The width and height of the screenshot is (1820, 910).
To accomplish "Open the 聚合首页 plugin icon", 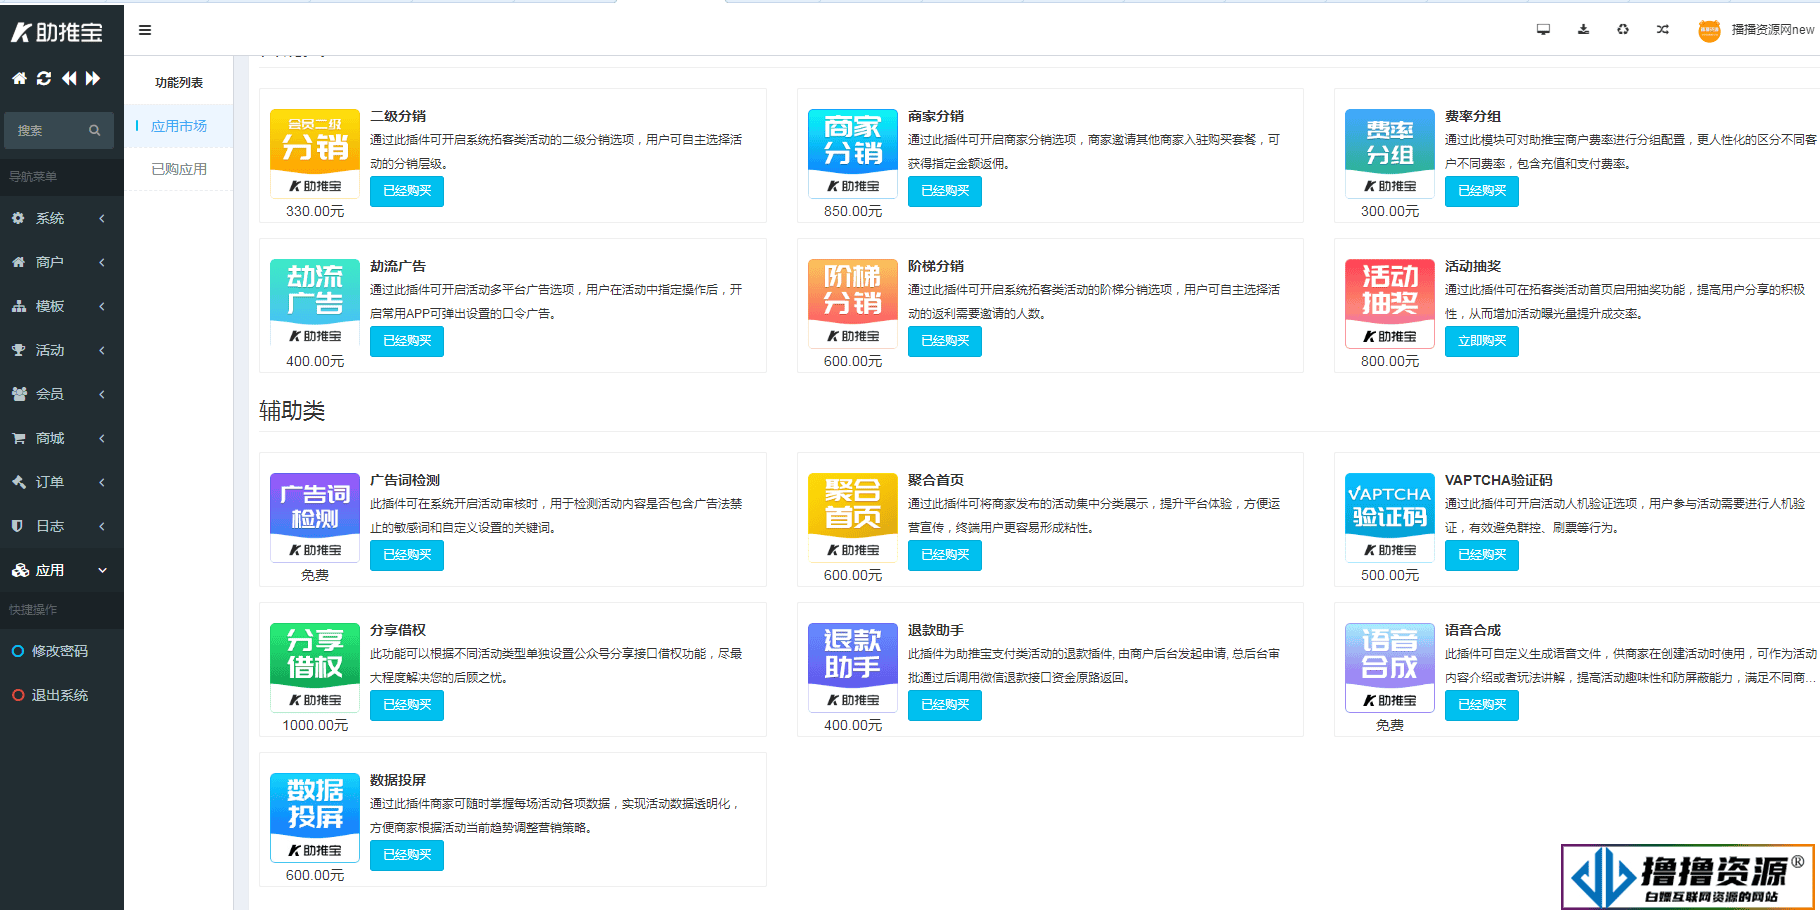I will coord(853,517).
